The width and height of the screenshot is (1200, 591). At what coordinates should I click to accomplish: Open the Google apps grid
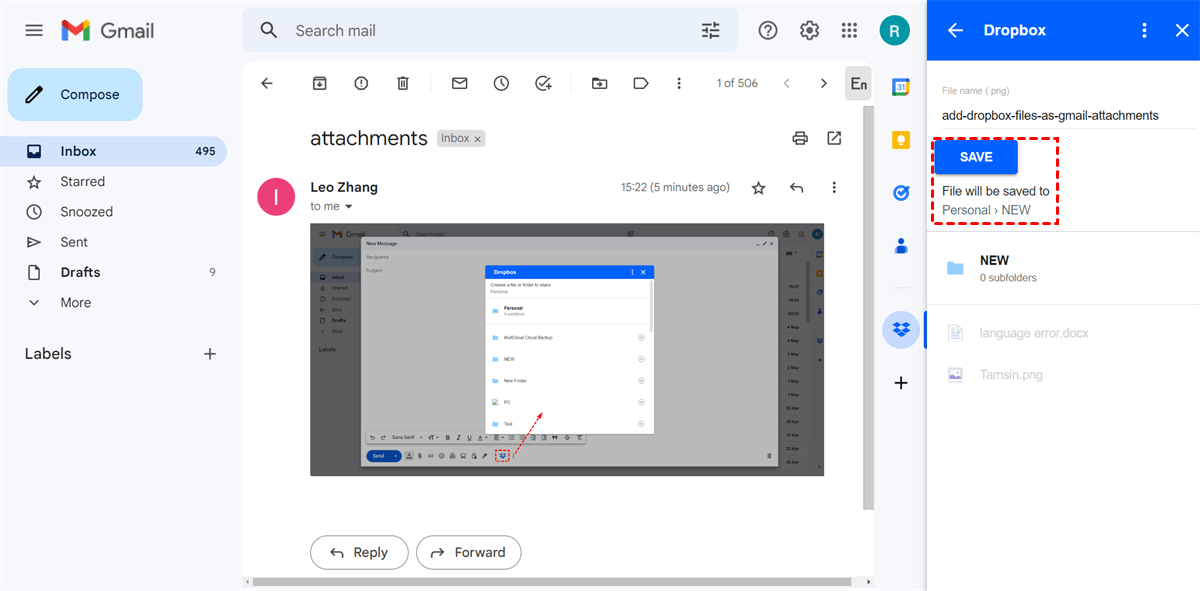[850, 30]
